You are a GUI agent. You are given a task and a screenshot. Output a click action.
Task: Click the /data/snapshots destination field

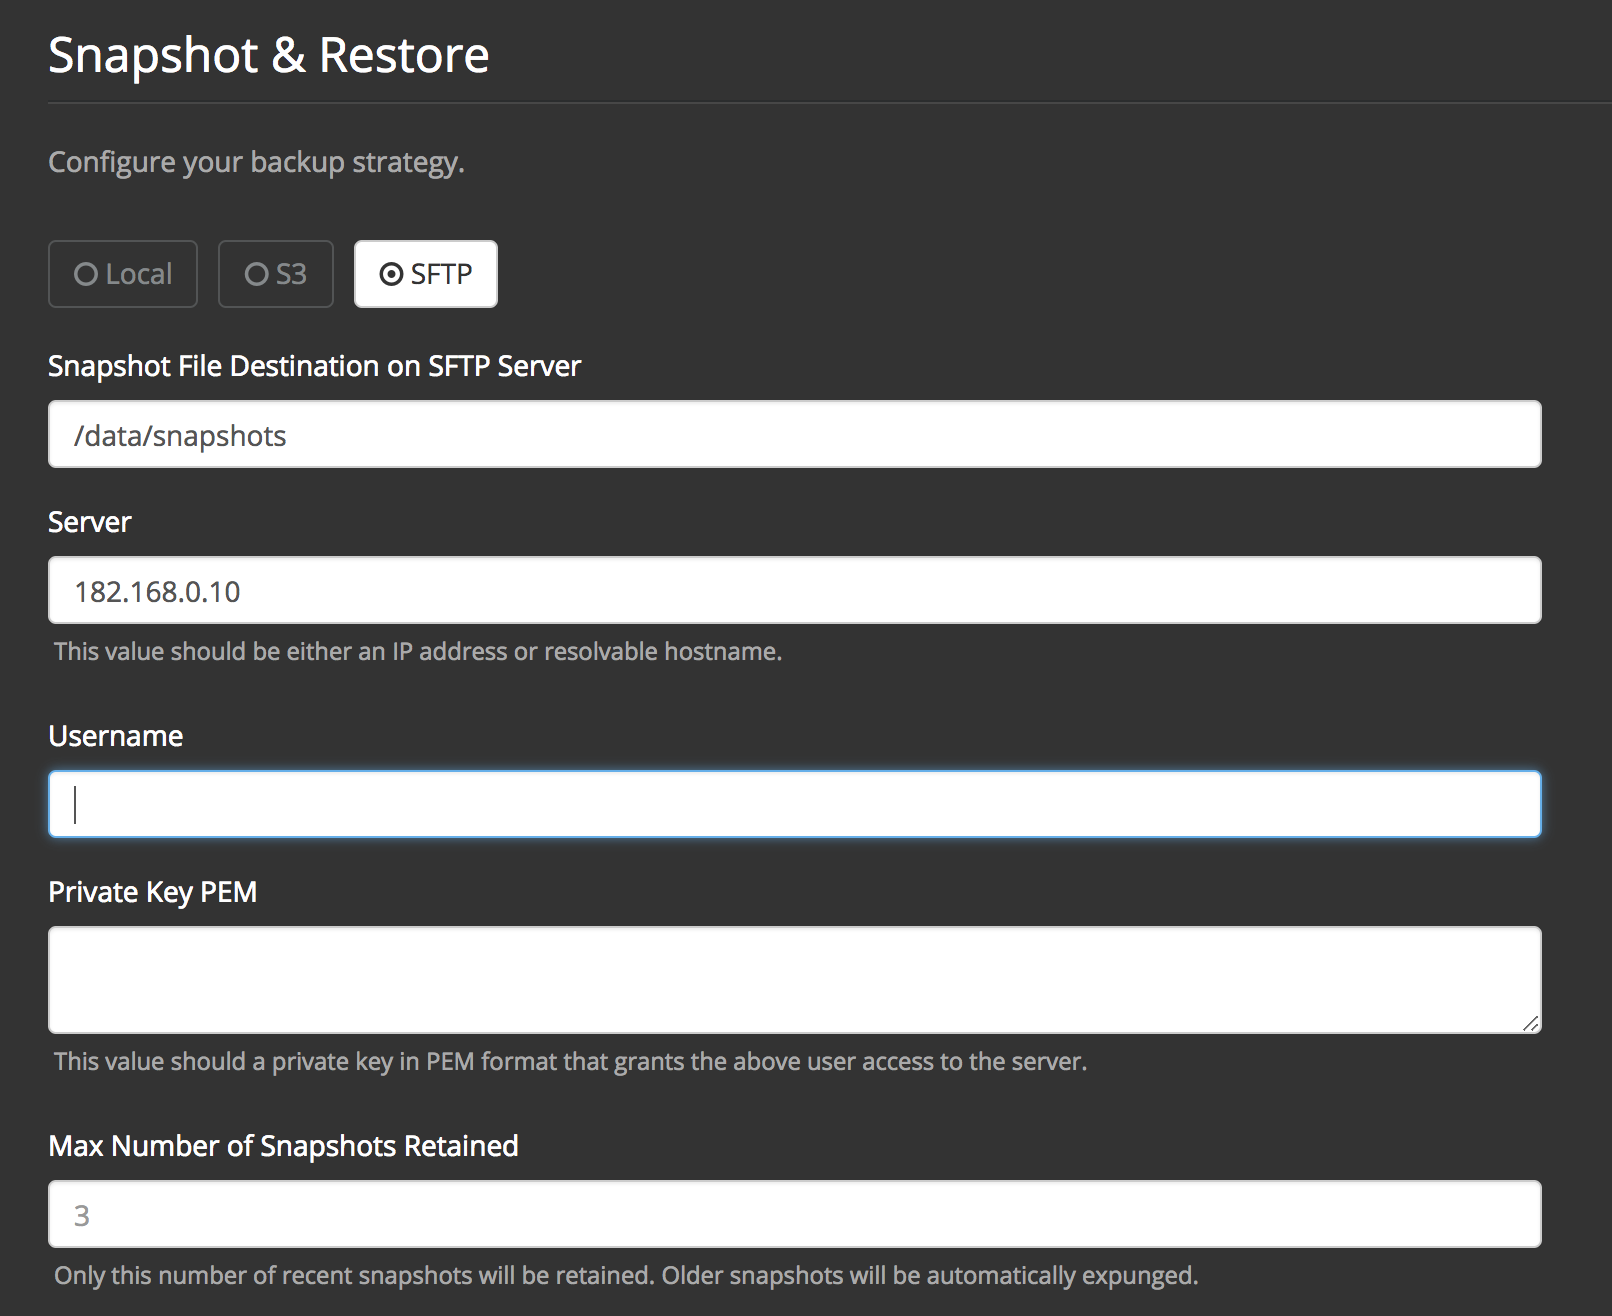coord(794,435)
